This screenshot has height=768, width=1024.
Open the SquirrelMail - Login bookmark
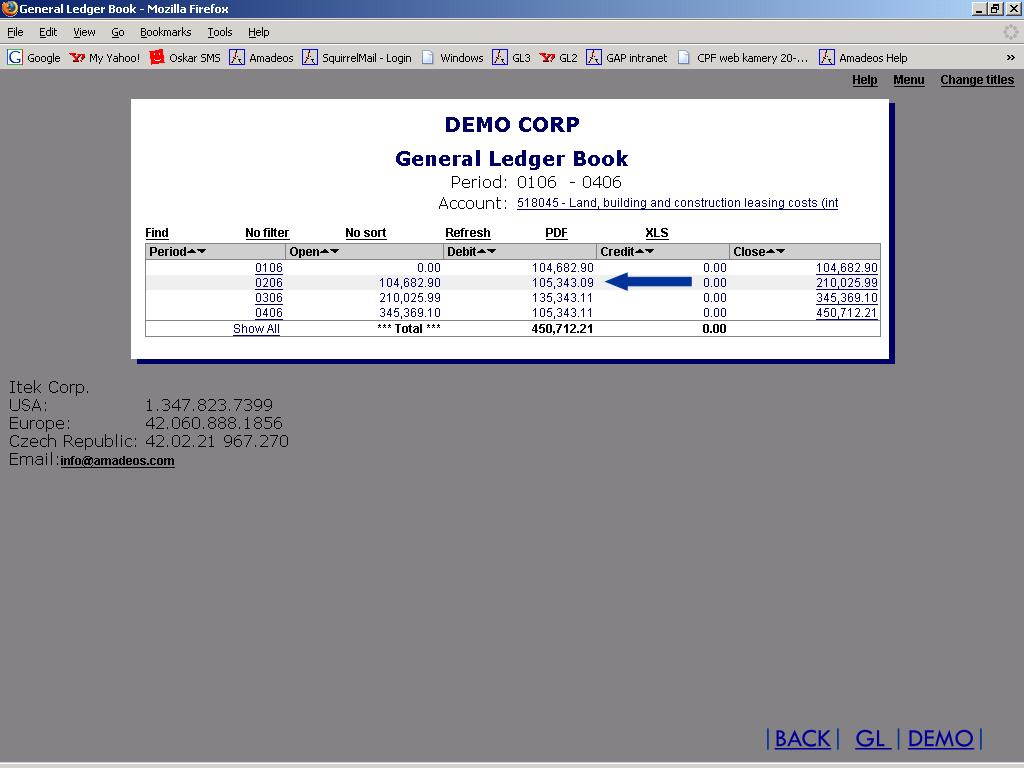point(357,57)
